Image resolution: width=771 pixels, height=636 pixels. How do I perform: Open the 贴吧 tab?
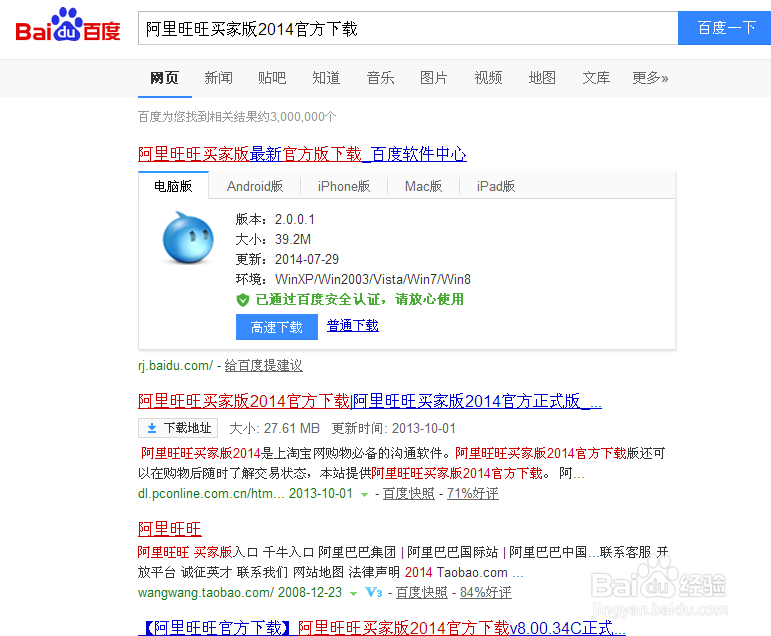click(x=272, y=78)
